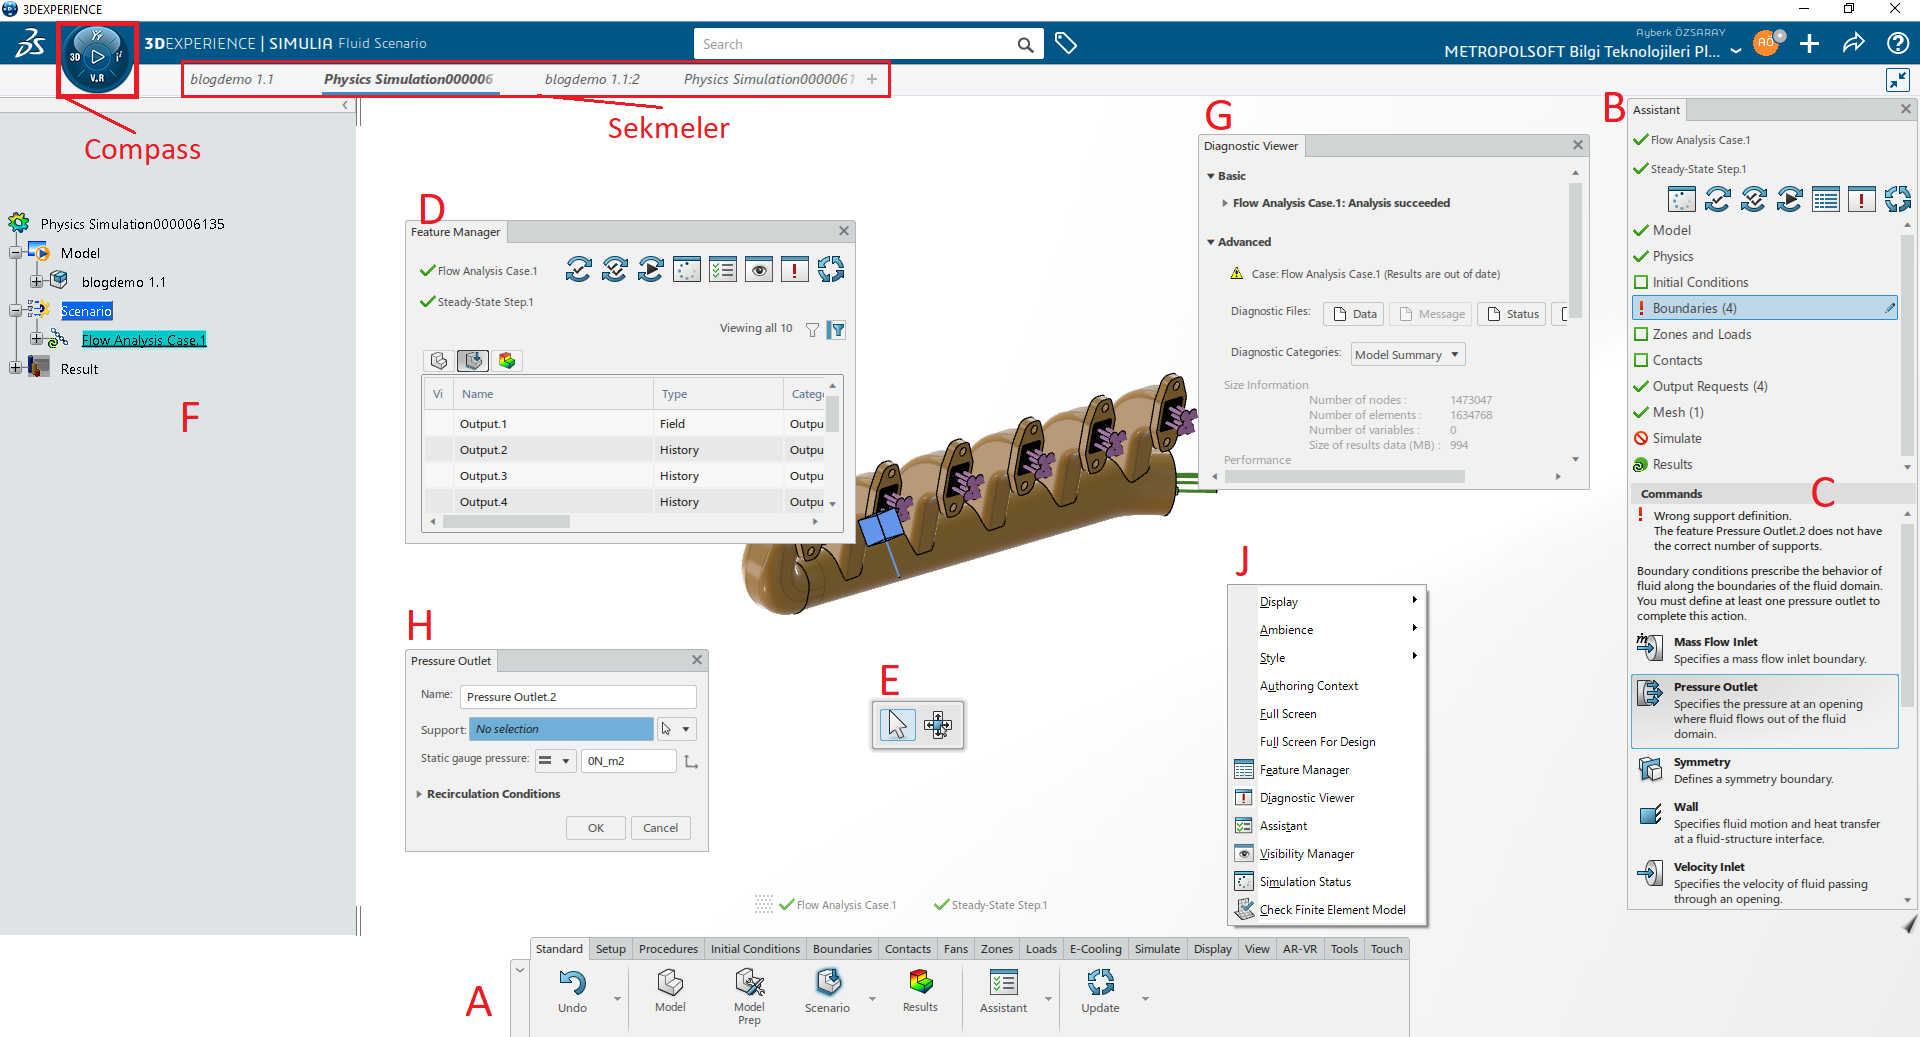Show Results features colored icon in Feature Manager
Screen dimensions: 1920x1037
click(x=507, y=361)
